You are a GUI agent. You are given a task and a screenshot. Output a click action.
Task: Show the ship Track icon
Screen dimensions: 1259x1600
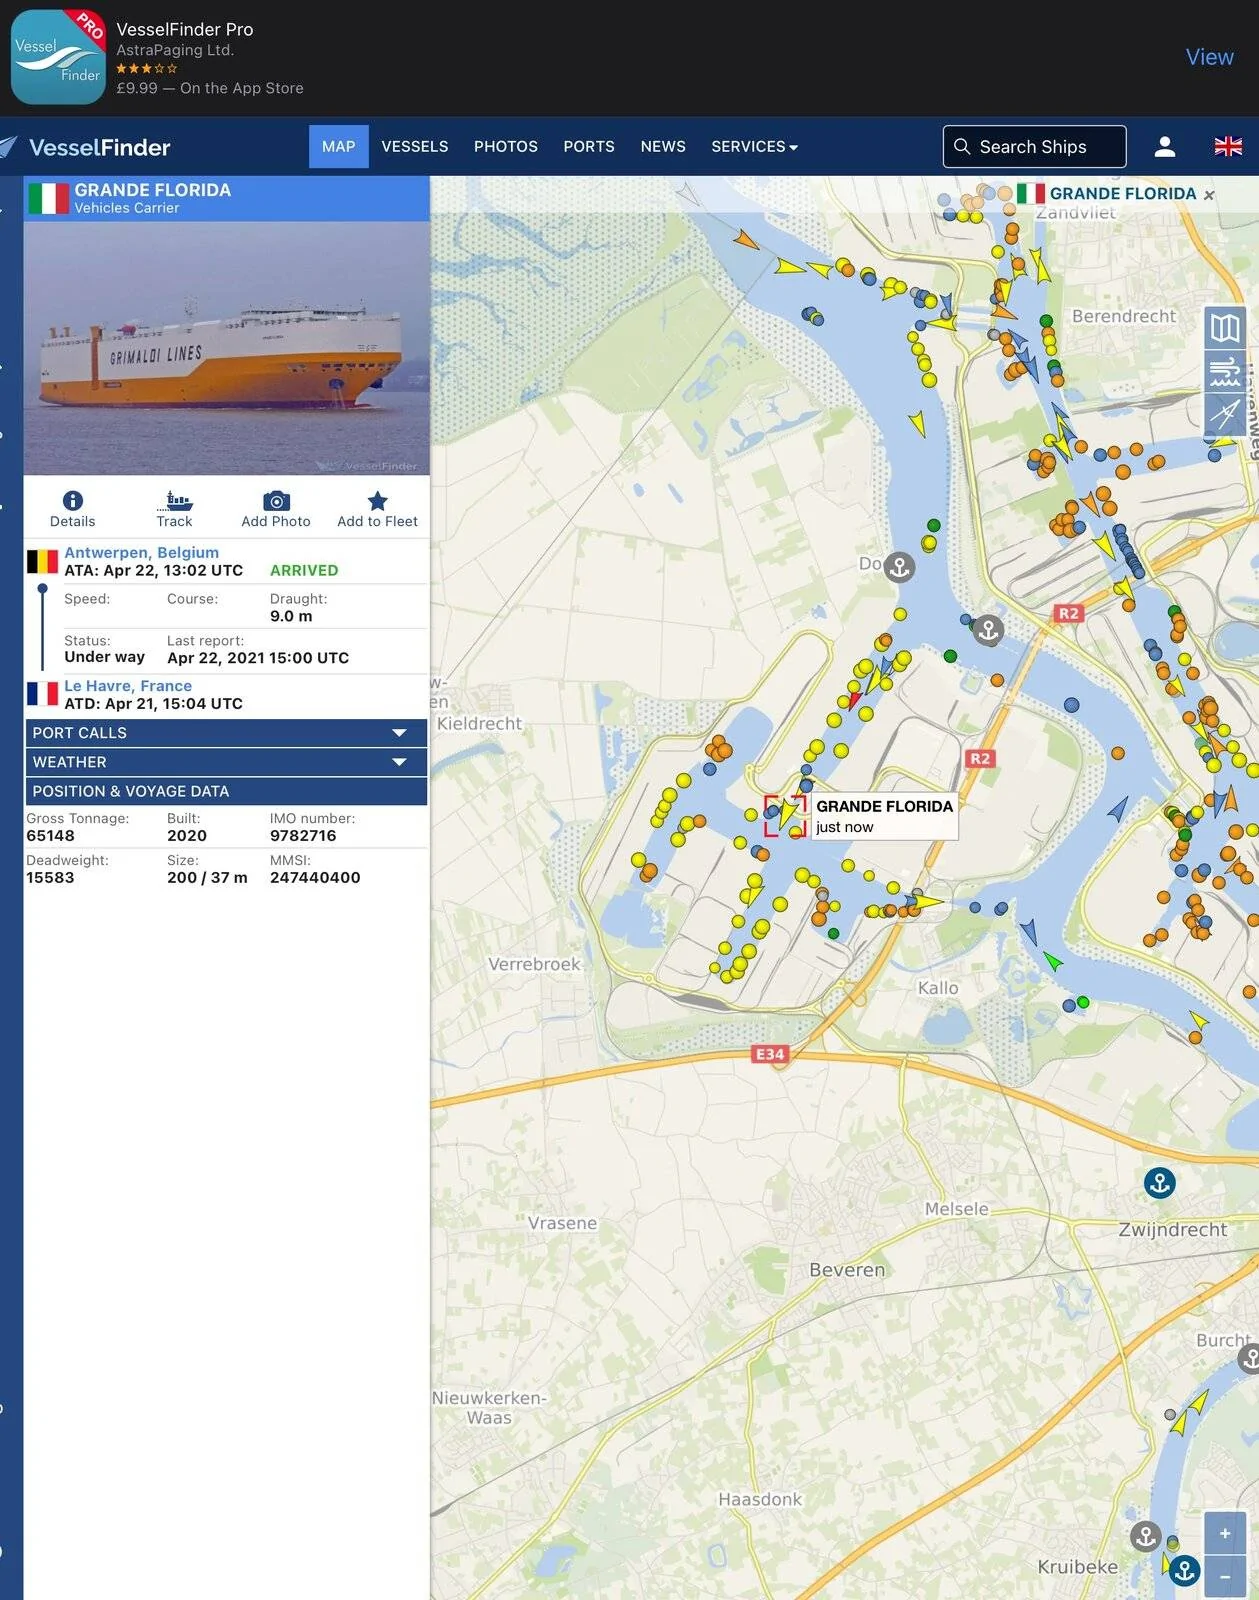point(174,501)
